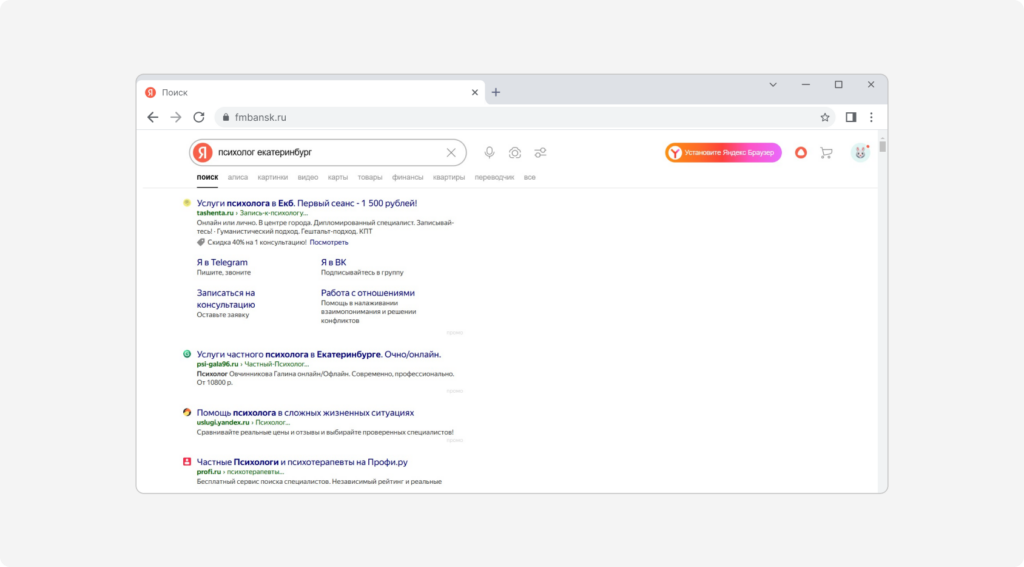Image resolution: width=1024 pixels, height=567 pixels.
Task: Click the voice search microphone icon
Action: (x=489, y=152)
